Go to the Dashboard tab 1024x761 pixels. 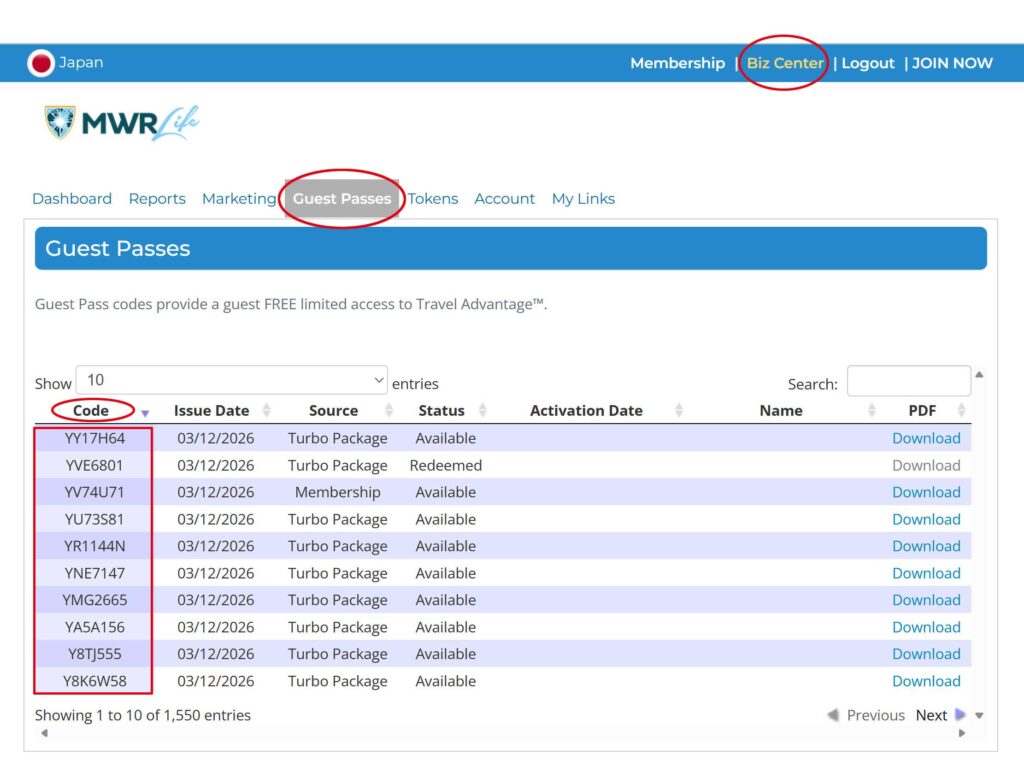72,199
